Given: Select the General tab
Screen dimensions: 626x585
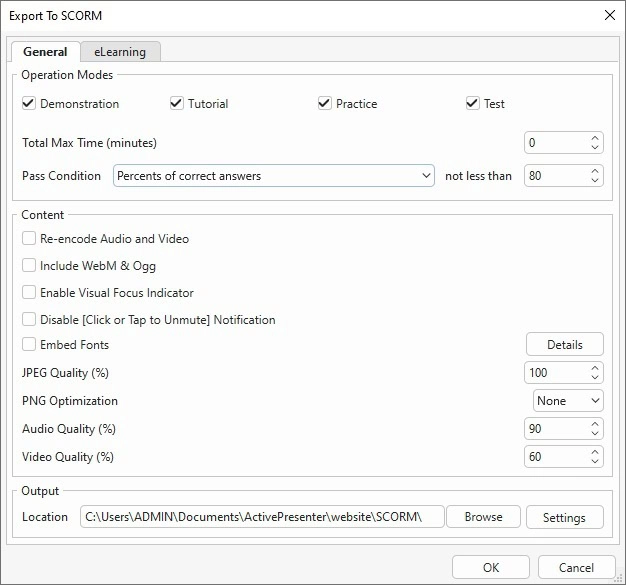Looking at the screenshot, I should click(x=45, y=52).
